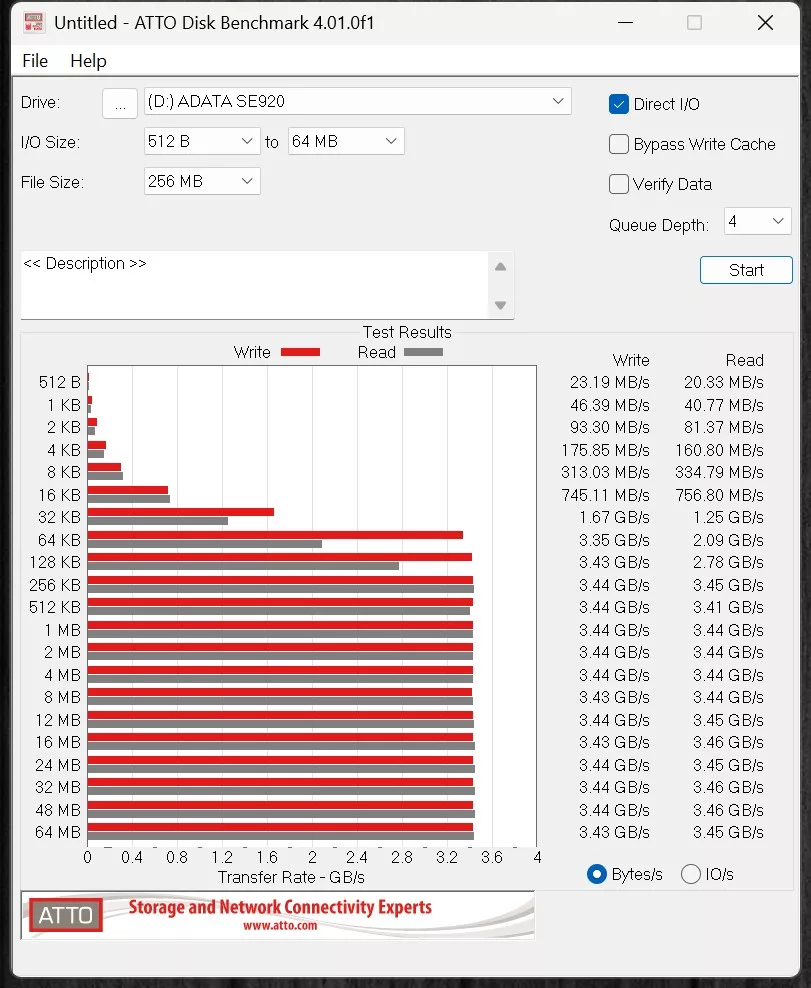Click the 64 KB write value 3.35 GB/s
This screenshot has height=988, width=811.
click(614, 541)
